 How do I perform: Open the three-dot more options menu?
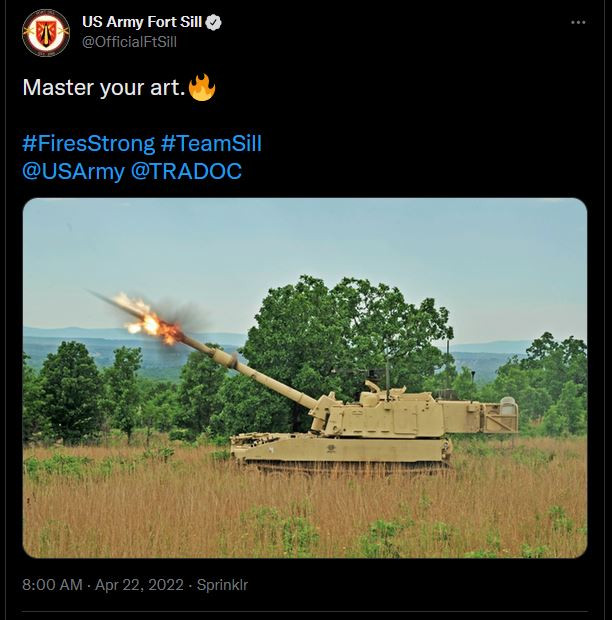578,23
